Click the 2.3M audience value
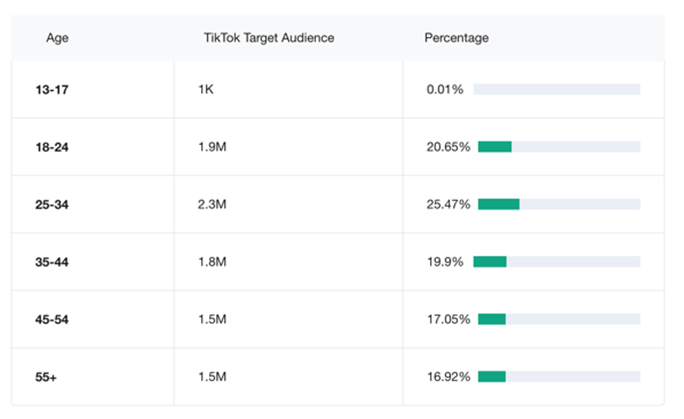This screenshot has width=684, height=419. click(x=212, y=204)
